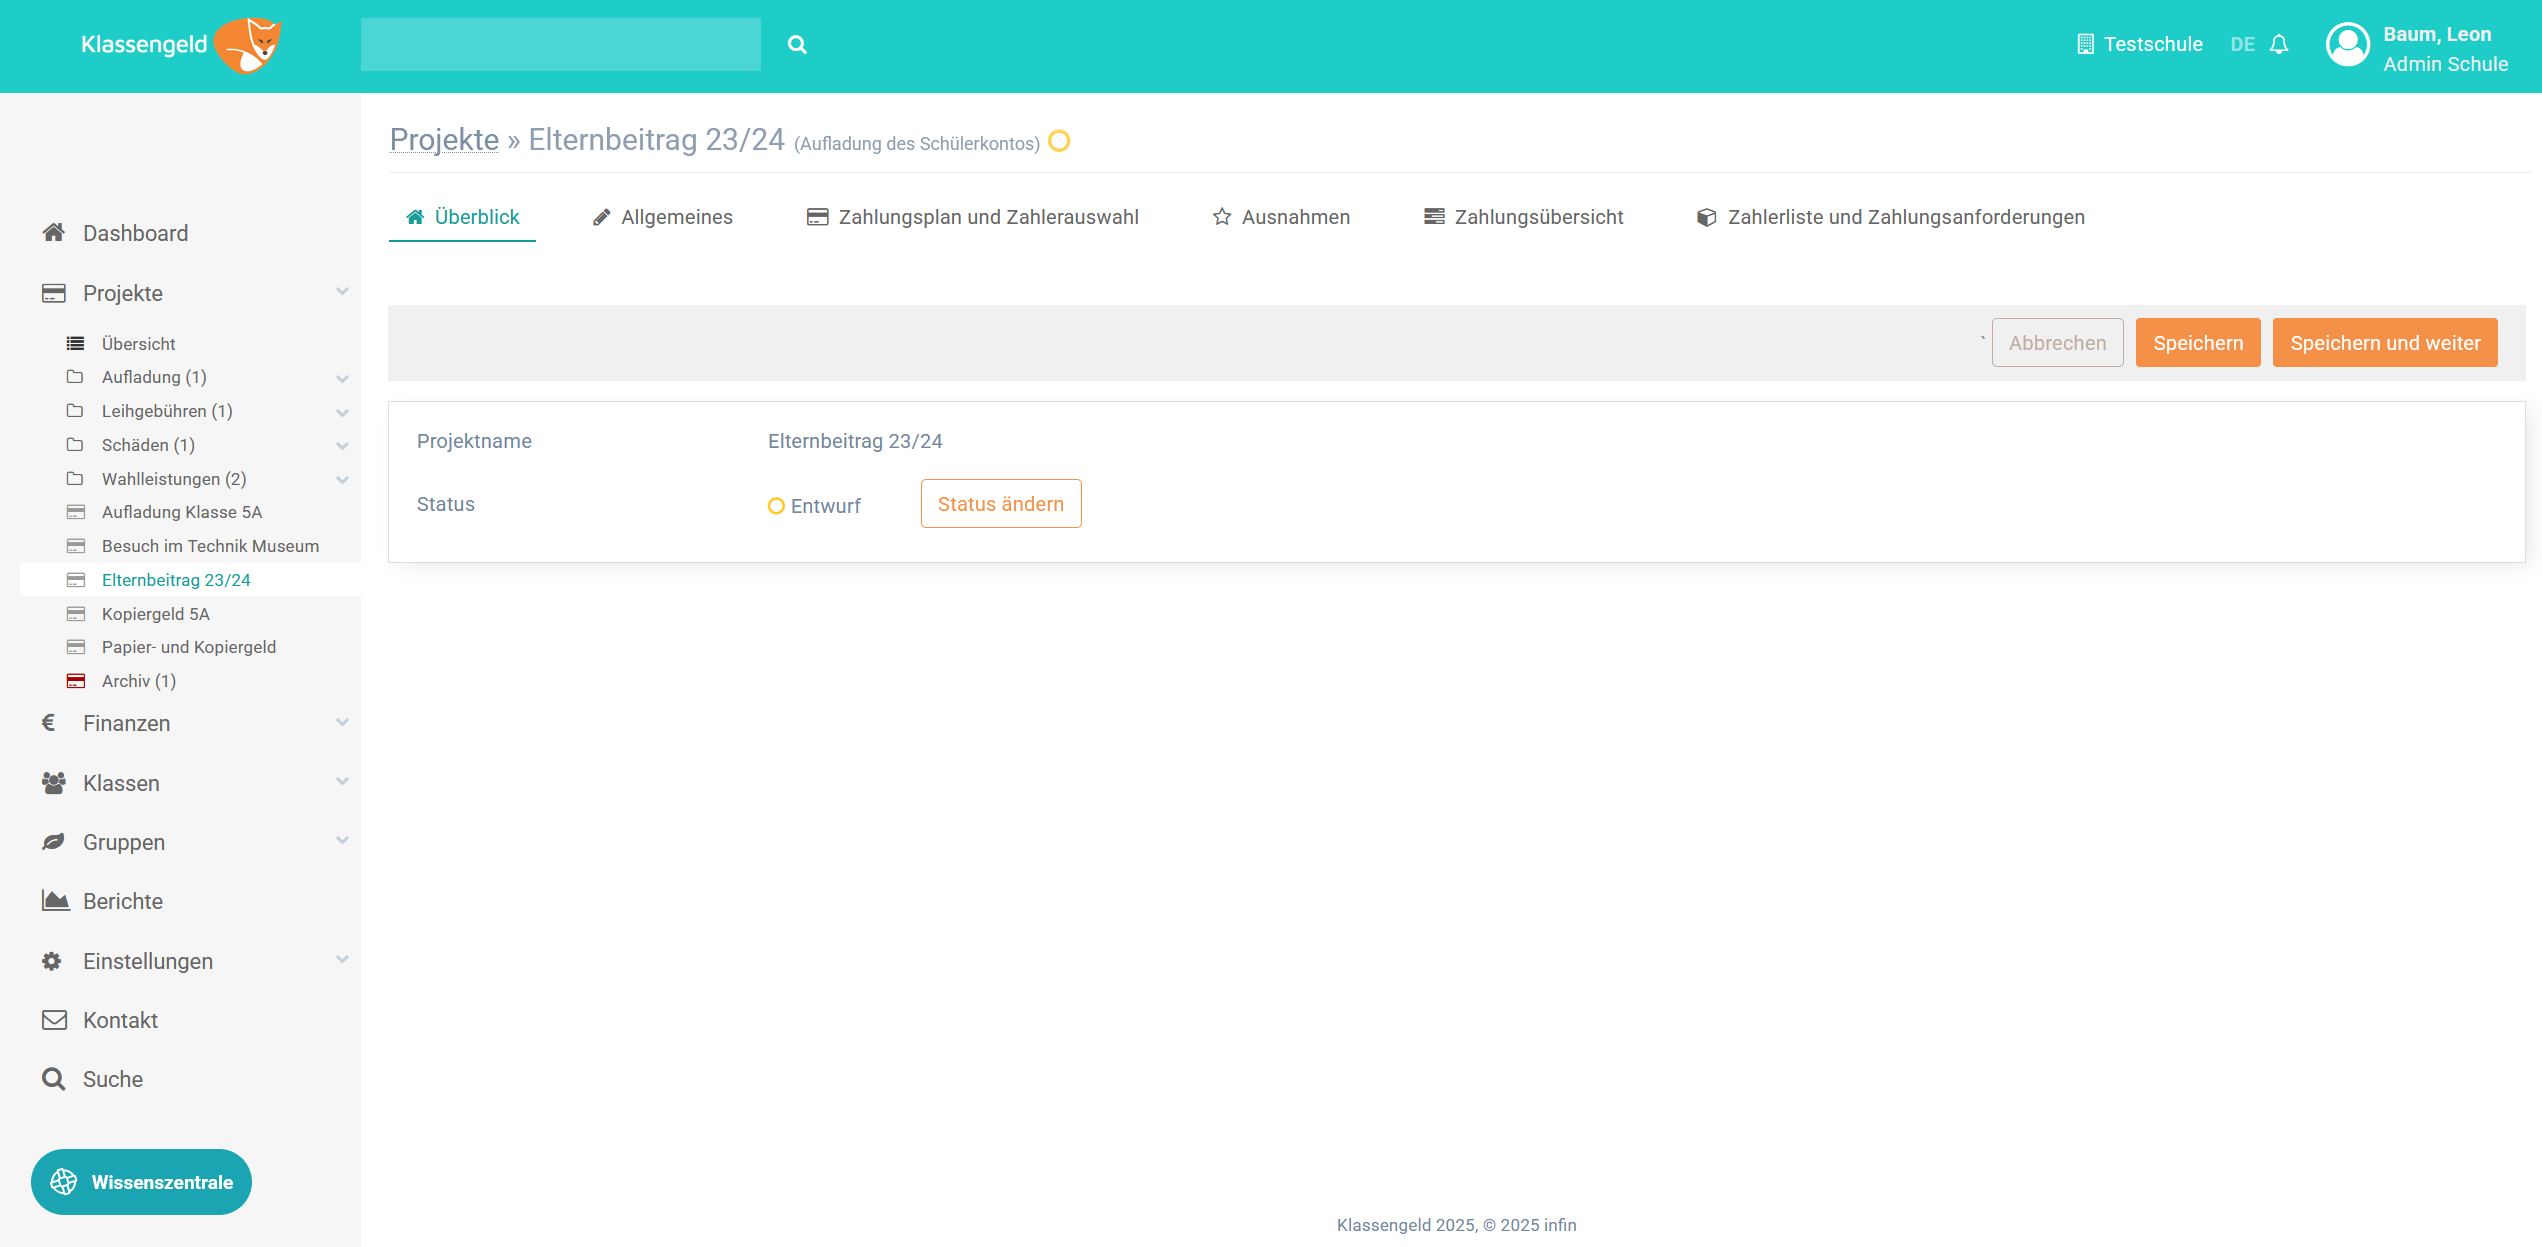Expand the Aufladung (1) folder chevron
This screenshot has width=2542, height=1247.
coord(342,378)
